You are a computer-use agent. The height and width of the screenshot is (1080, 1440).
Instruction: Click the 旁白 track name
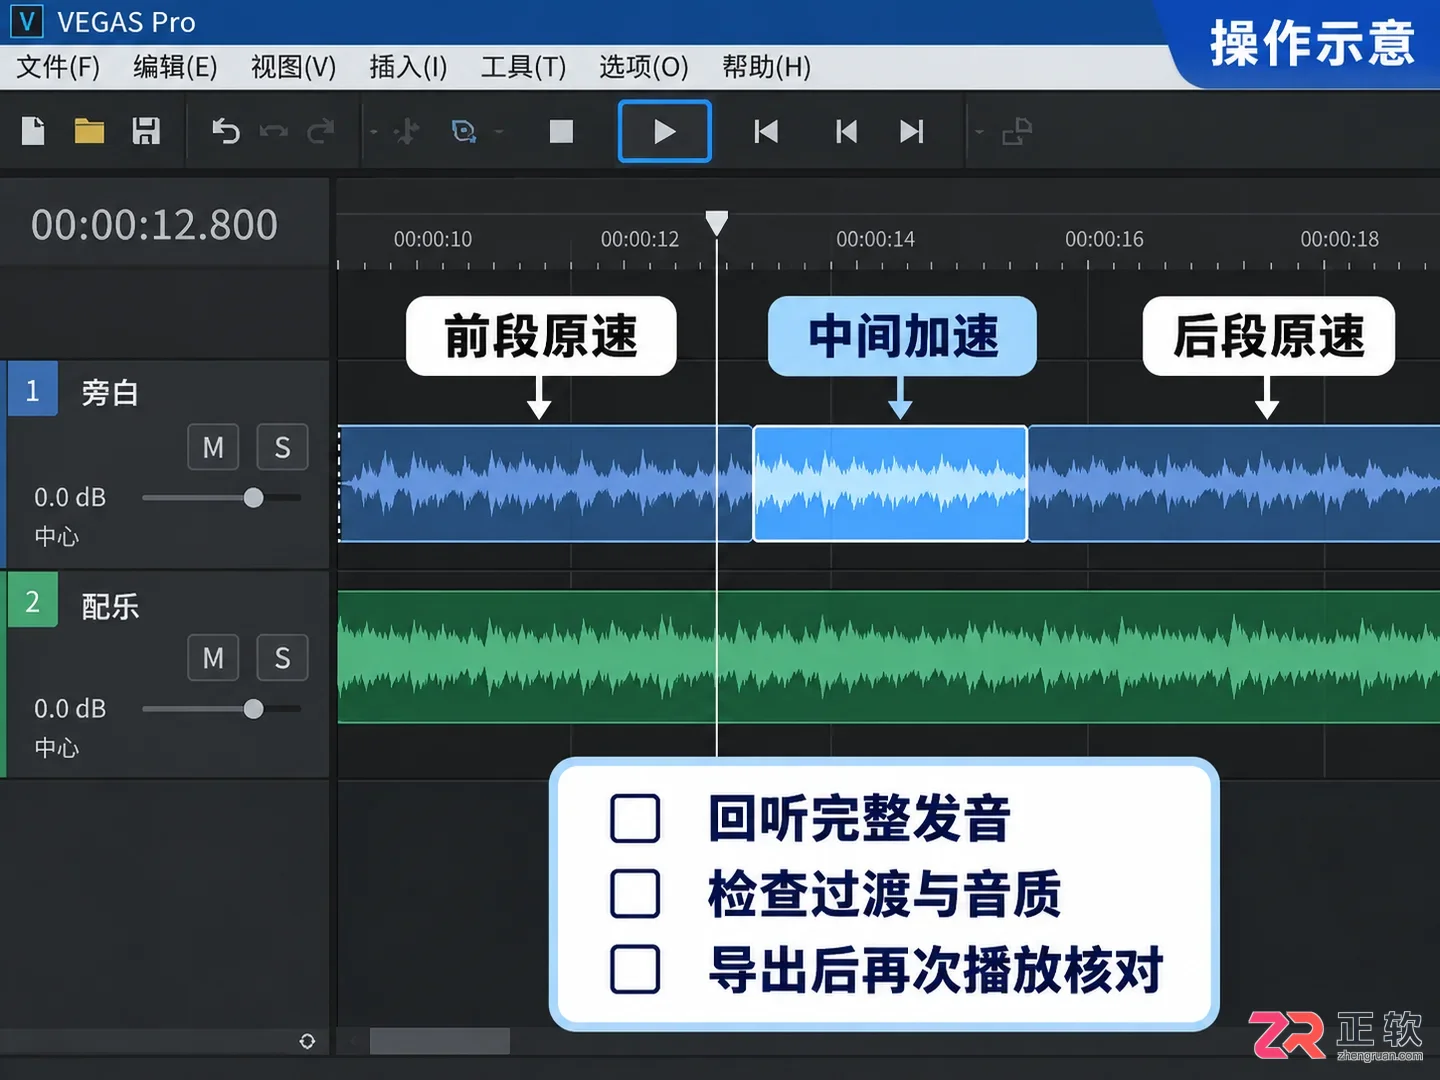(x=110, y=393)
